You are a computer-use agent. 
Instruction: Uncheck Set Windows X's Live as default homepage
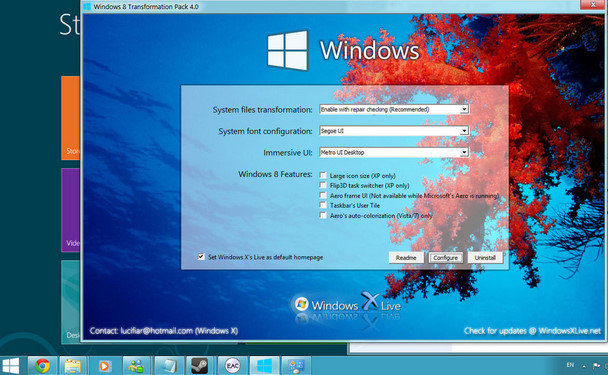tap(201, 257)
